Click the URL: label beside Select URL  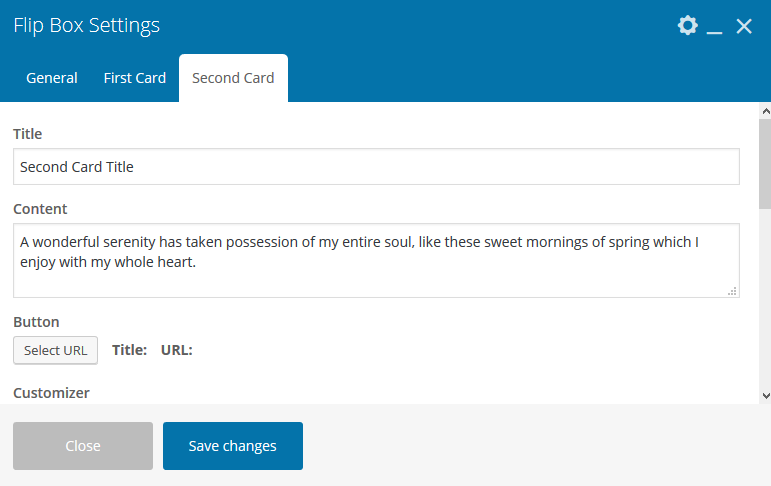177,350
